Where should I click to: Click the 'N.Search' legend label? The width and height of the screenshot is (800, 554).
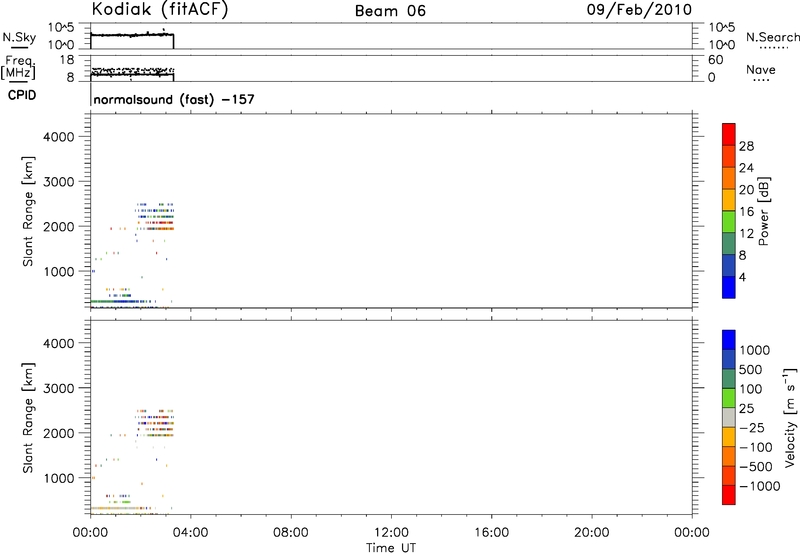772,37
